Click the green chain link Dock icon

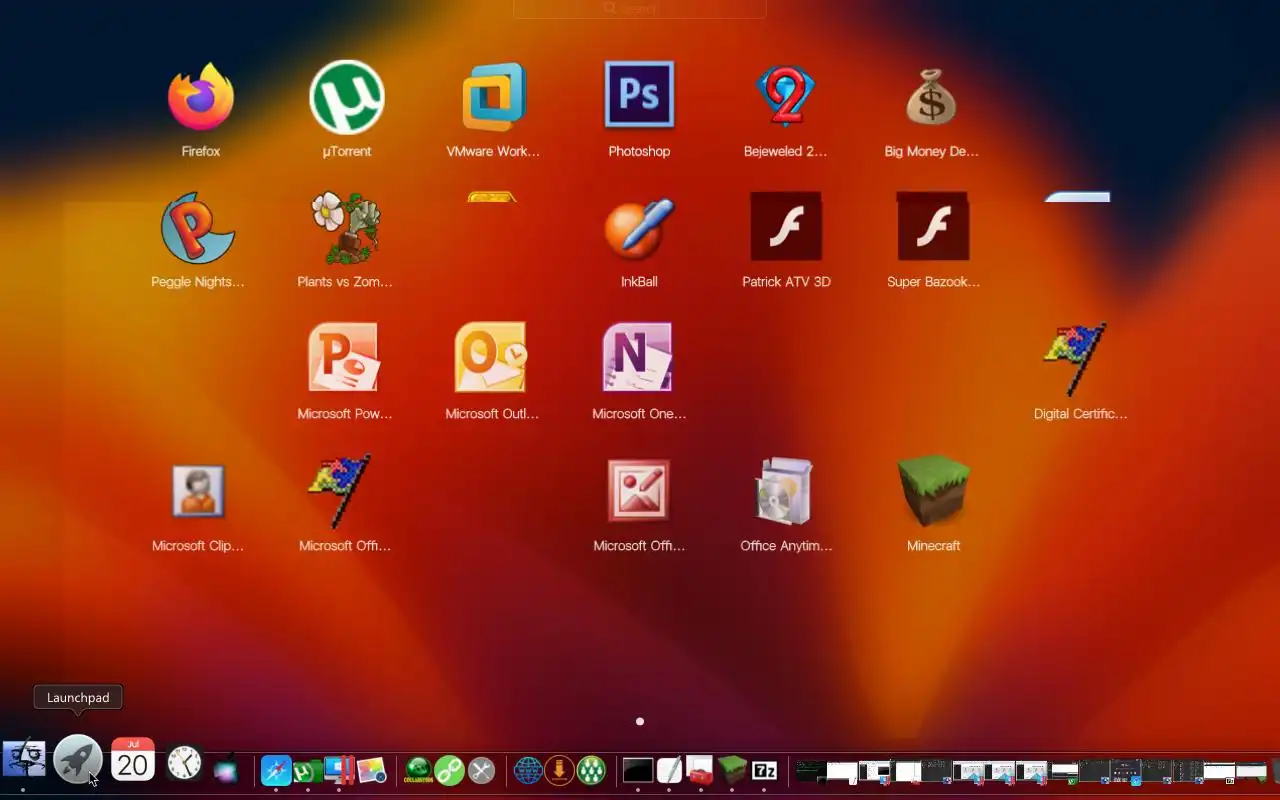click(x=450, y=770)
